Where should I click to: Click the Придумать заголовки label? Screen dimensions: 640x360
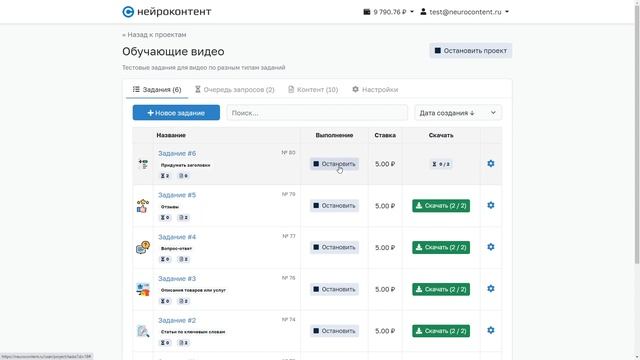pyautogui.click(x=185, y=165)
